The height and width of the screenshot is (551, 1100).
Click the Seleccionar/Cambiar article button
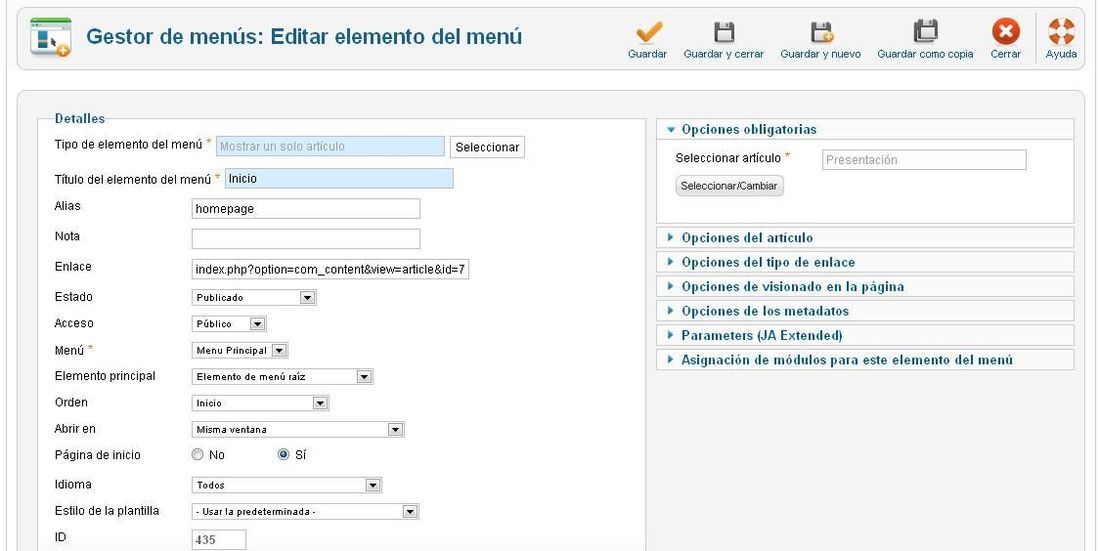click(729, 186)
